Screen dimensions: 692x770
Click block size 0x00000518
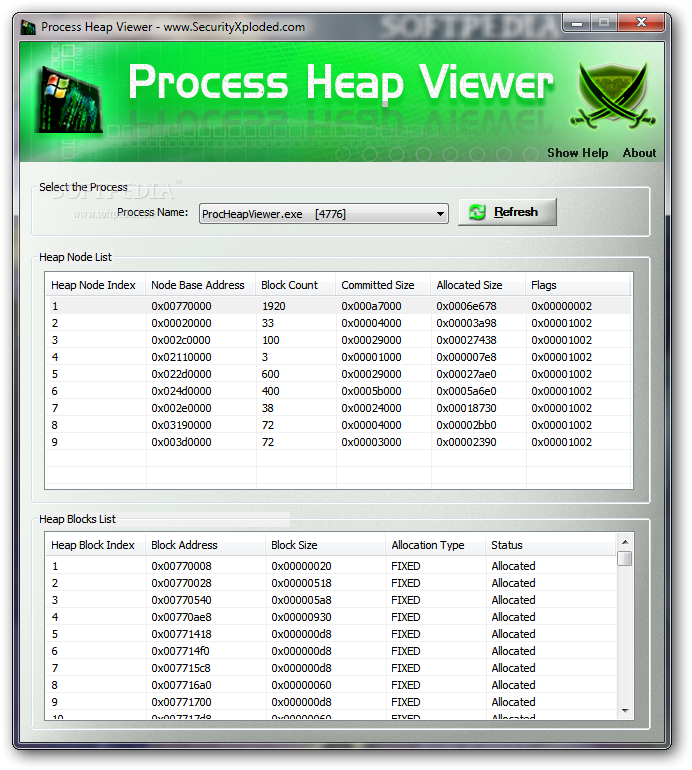301,583
